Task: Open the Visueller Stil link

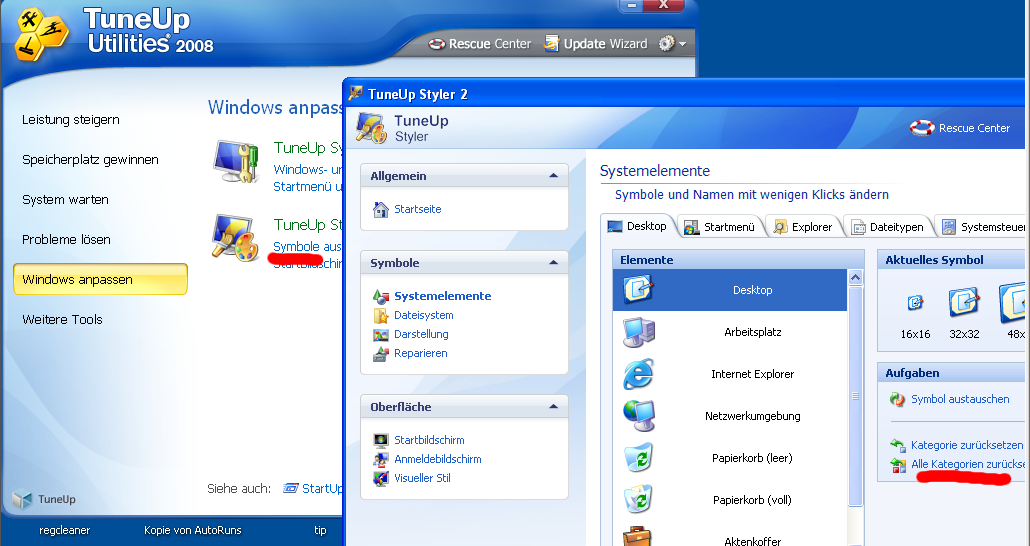Action: 422,478
